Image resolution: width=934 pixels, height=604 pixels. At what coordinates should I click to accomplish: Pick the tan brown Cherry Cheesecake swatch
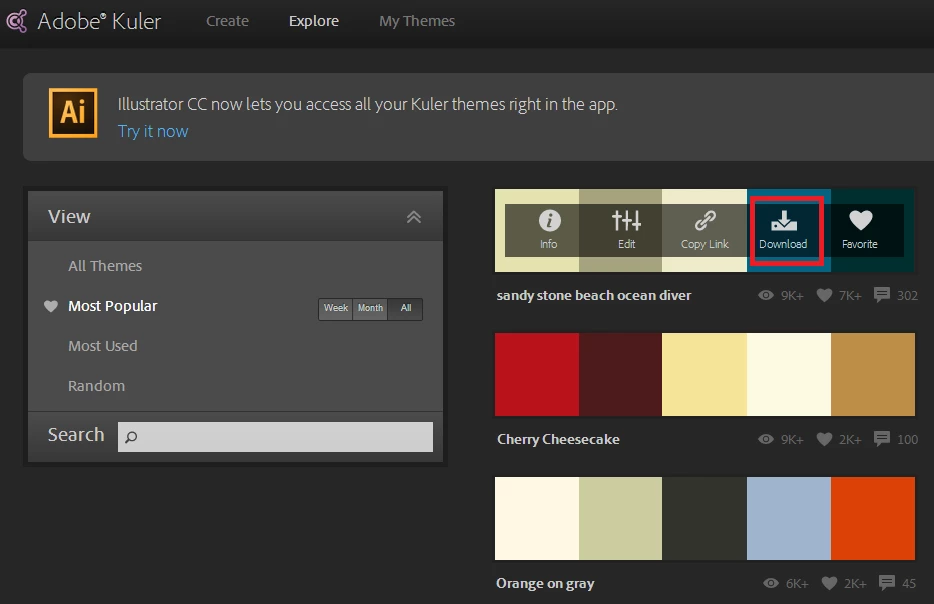click(873, 374)
